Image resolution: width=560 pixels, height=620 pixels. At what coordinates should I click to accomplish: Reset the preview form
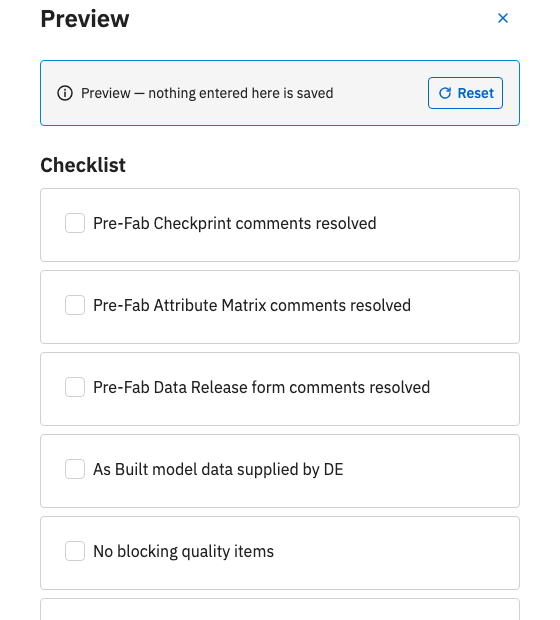(x=465, y=93)
